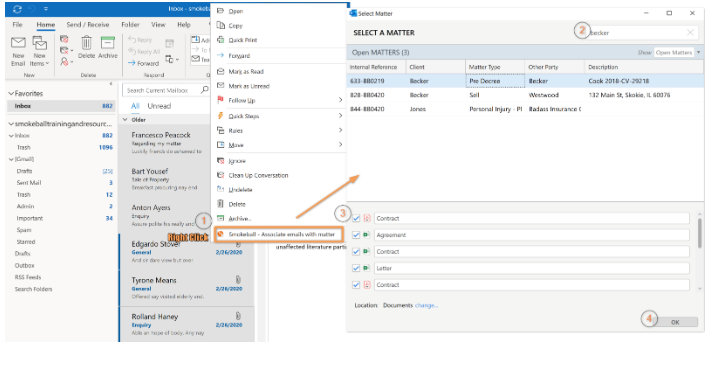Screen dimensions: 713x370
Task: Click the Clean Up Conversation icon
Action: tap(221, 175)
